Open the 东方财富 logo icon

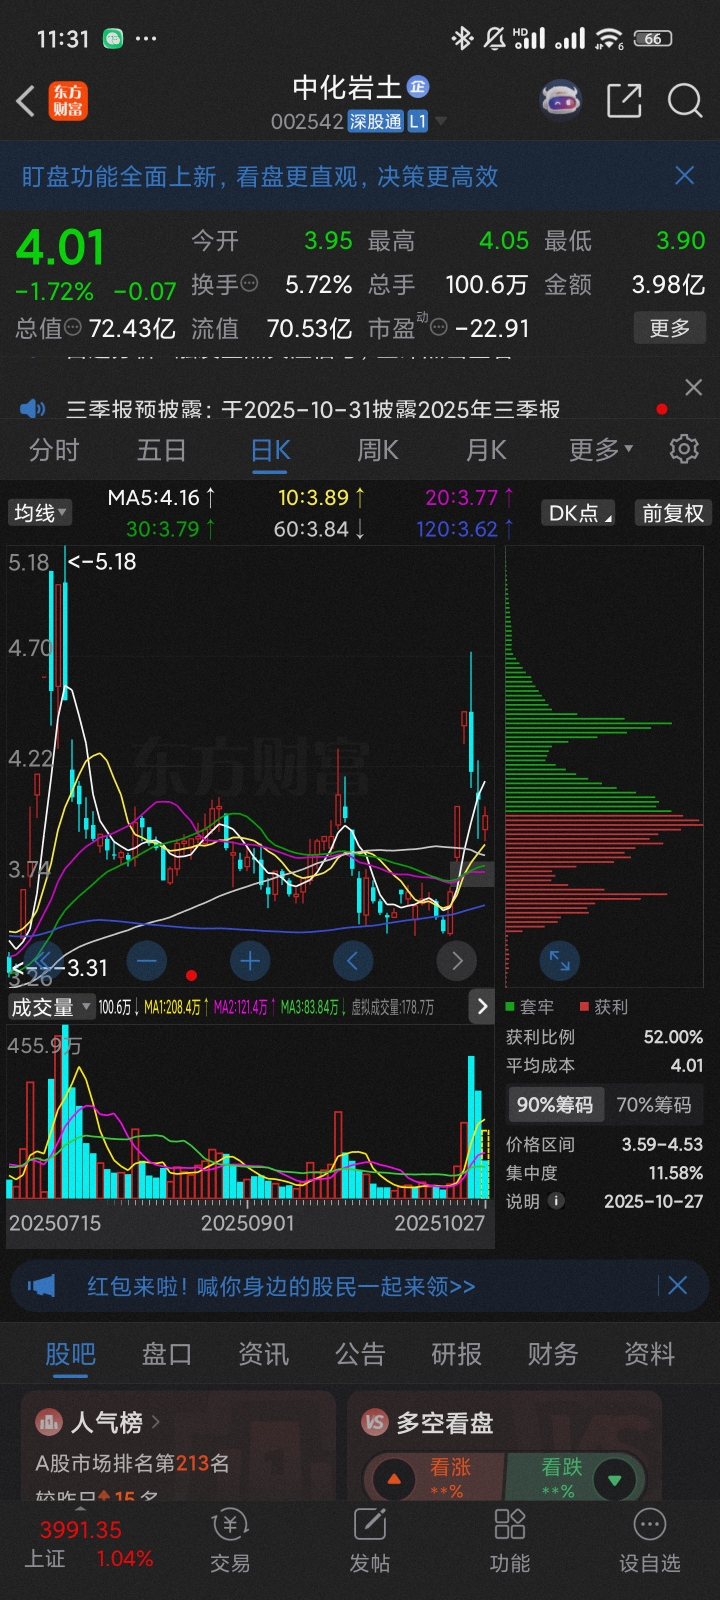coord(68,101)
